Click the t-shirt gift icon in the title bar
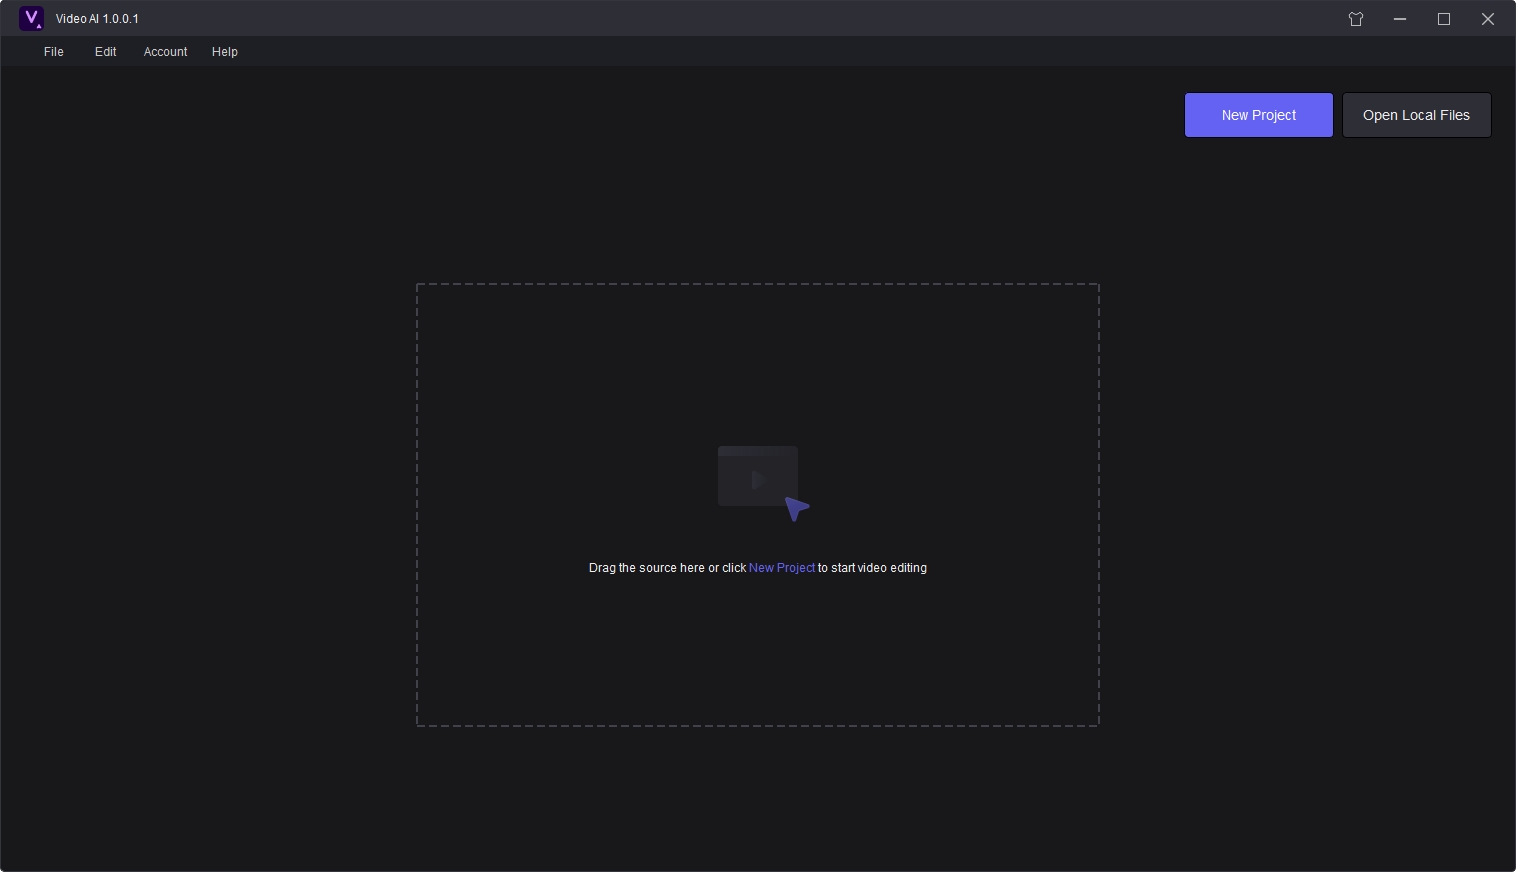Screen dimensions: 1516x872 (1355, 19)
